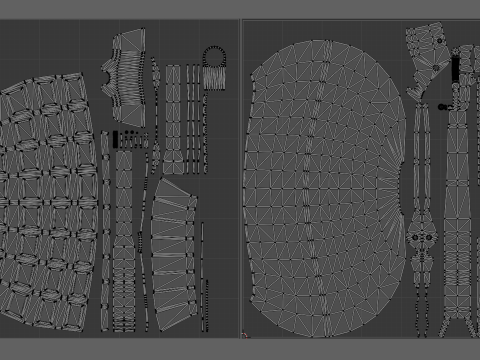Select the narrow twin-strip island with two dark circles

(x=422, y=220)
